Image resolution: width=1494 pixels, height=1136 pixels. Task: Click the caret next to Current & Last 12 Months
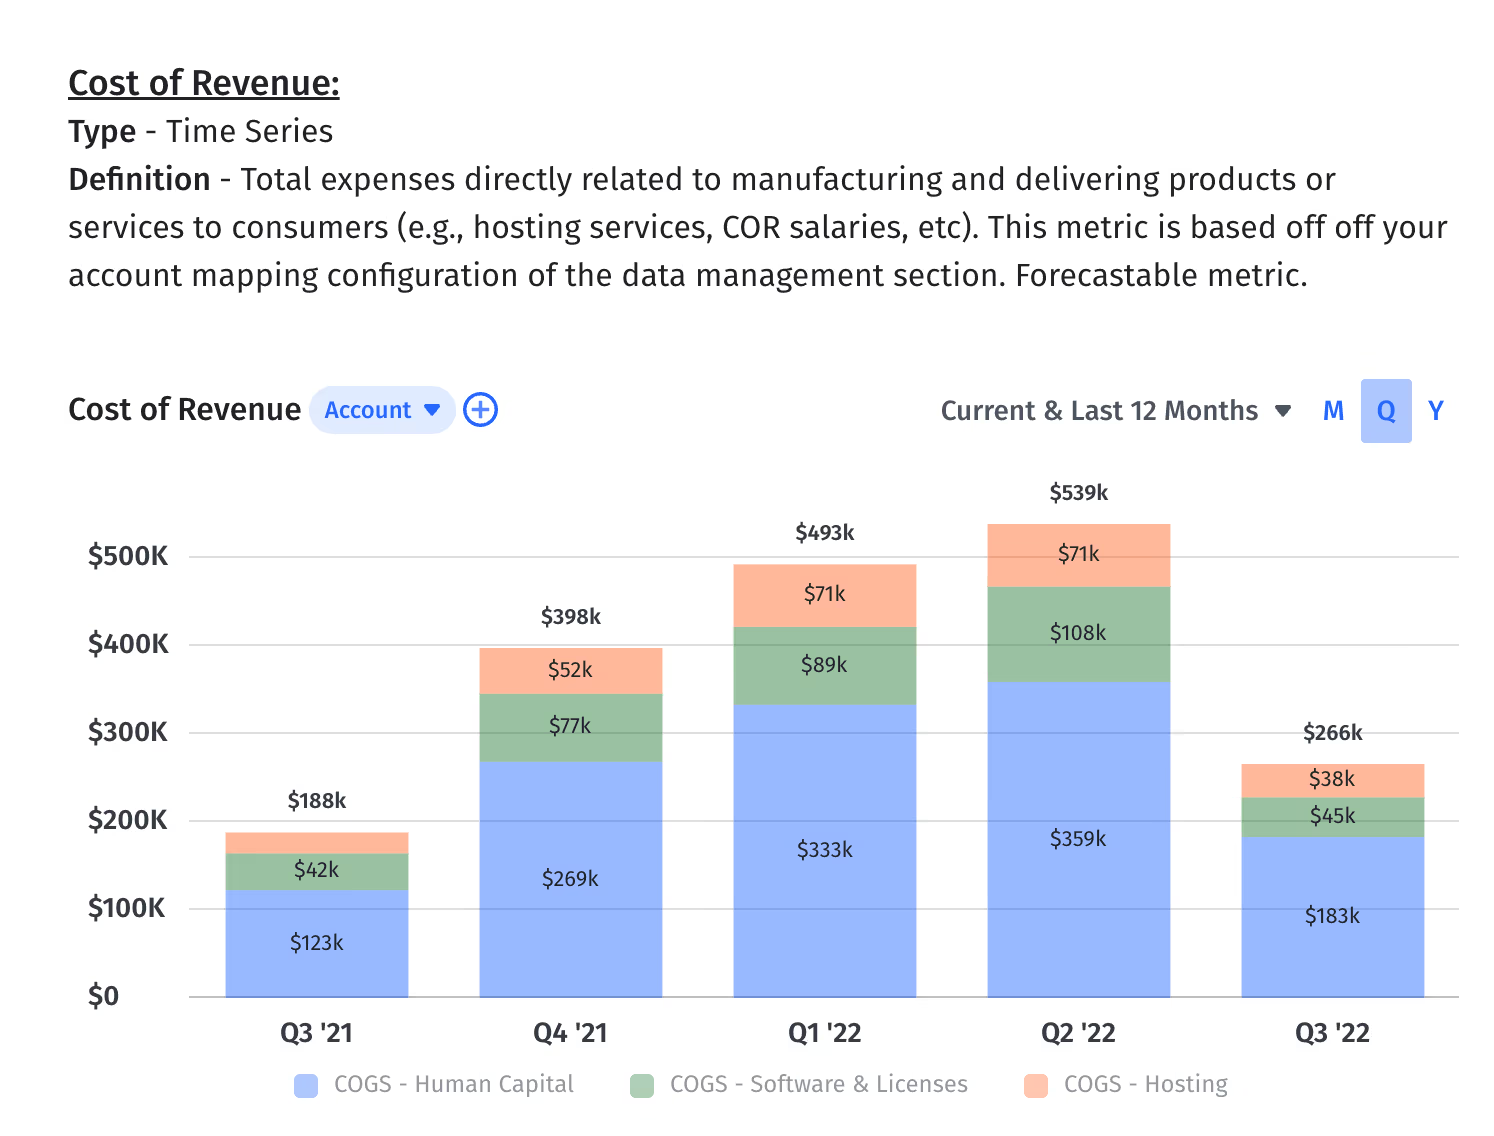click(1283, 410)
